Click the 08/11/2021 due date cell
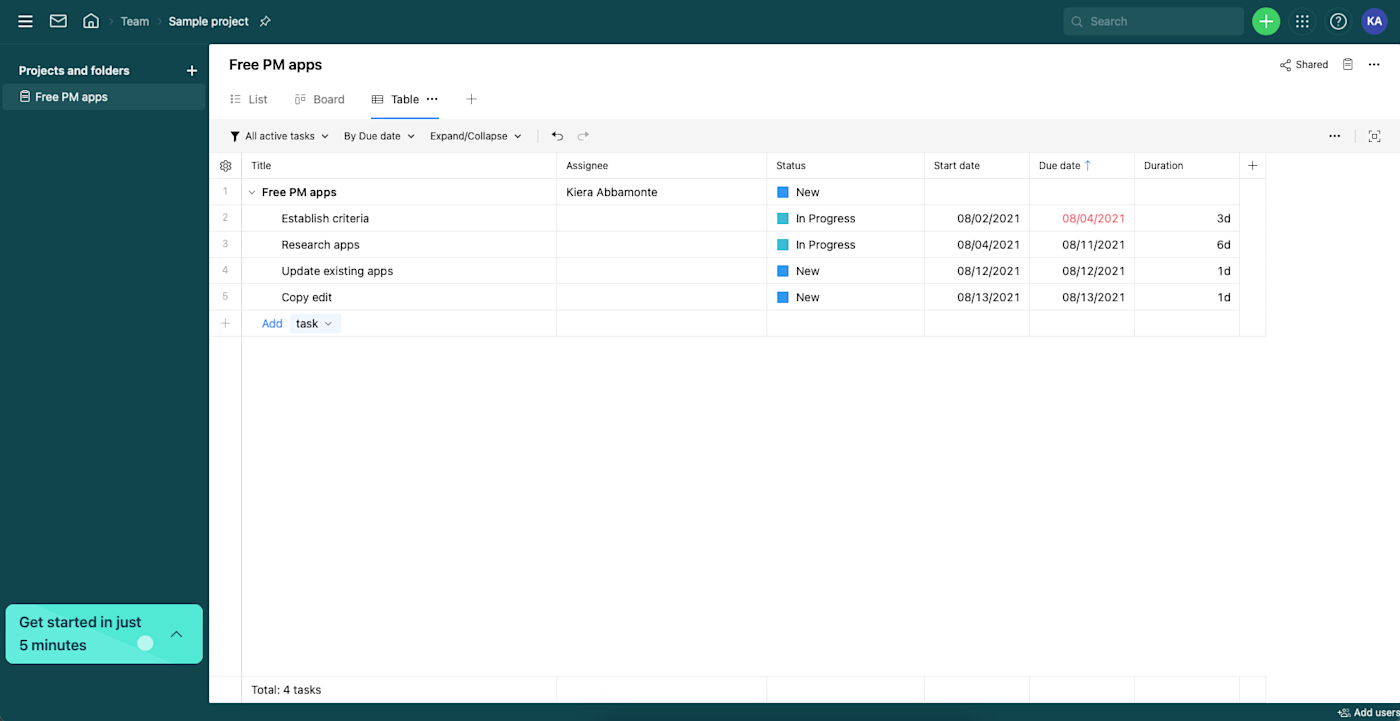This screenshot has height=721, width=1400. [x=1082, y=245]
